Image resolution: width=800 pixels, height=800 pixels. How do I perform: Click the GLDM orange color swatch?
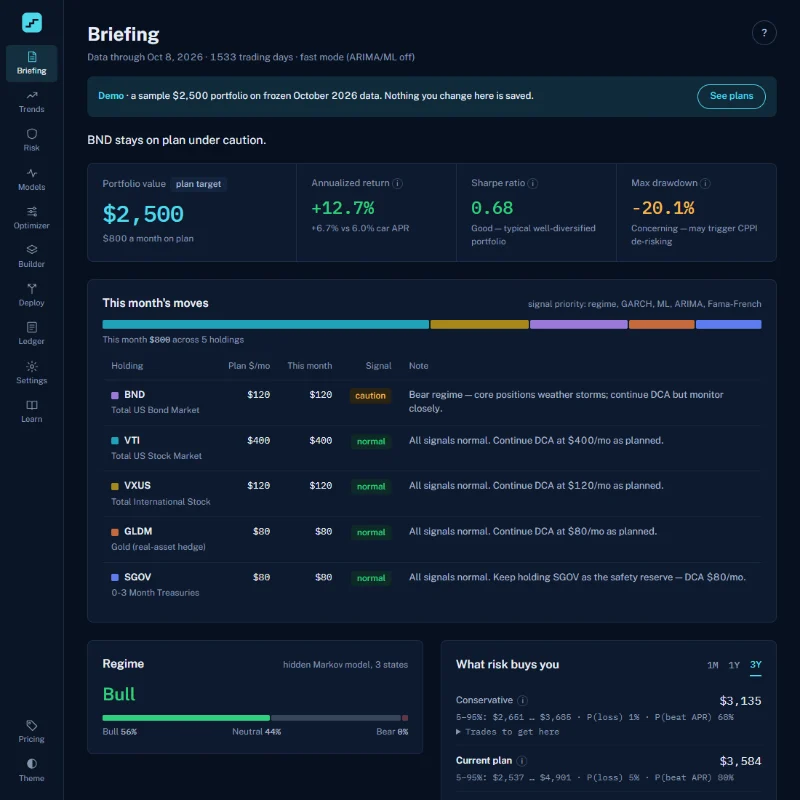click(x=115, y=532)
